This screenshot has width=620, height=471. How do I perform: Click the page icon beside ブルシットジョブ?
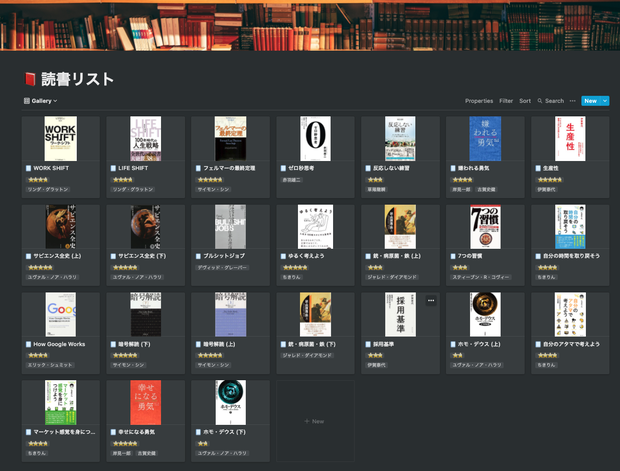(198, 256)
